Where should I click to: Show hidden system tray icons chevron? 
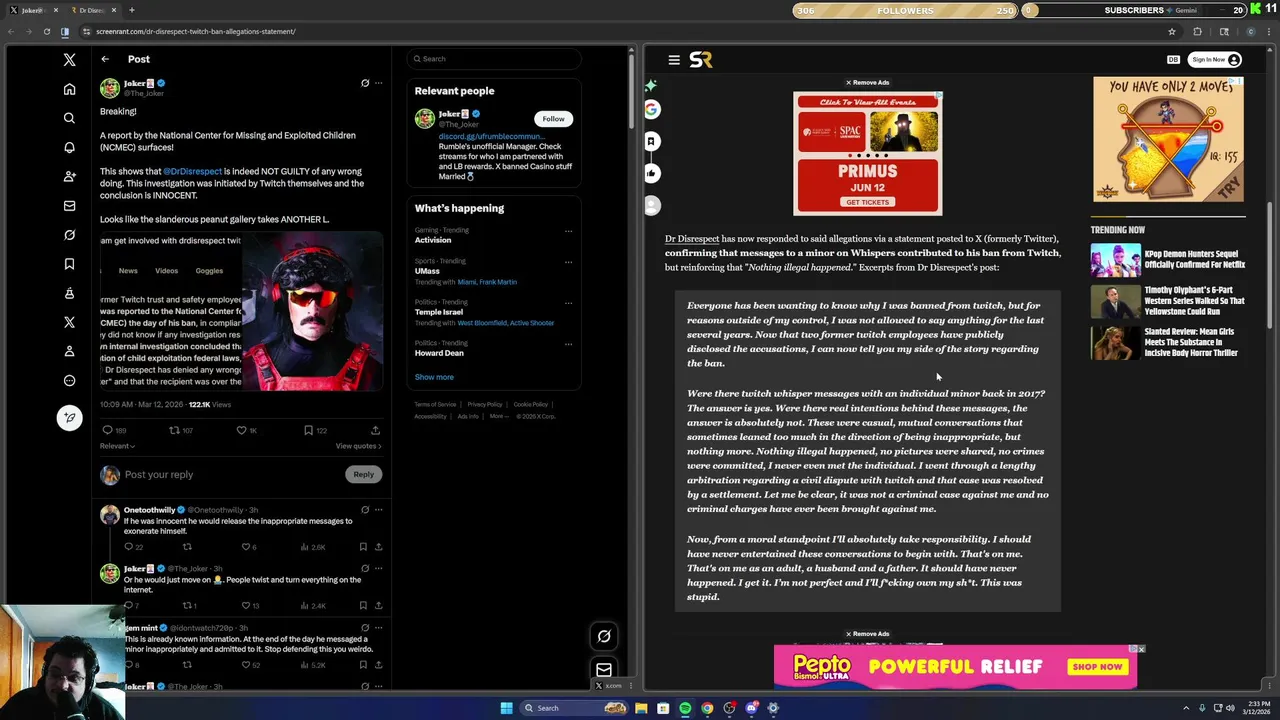click(x=1186, y=708)
